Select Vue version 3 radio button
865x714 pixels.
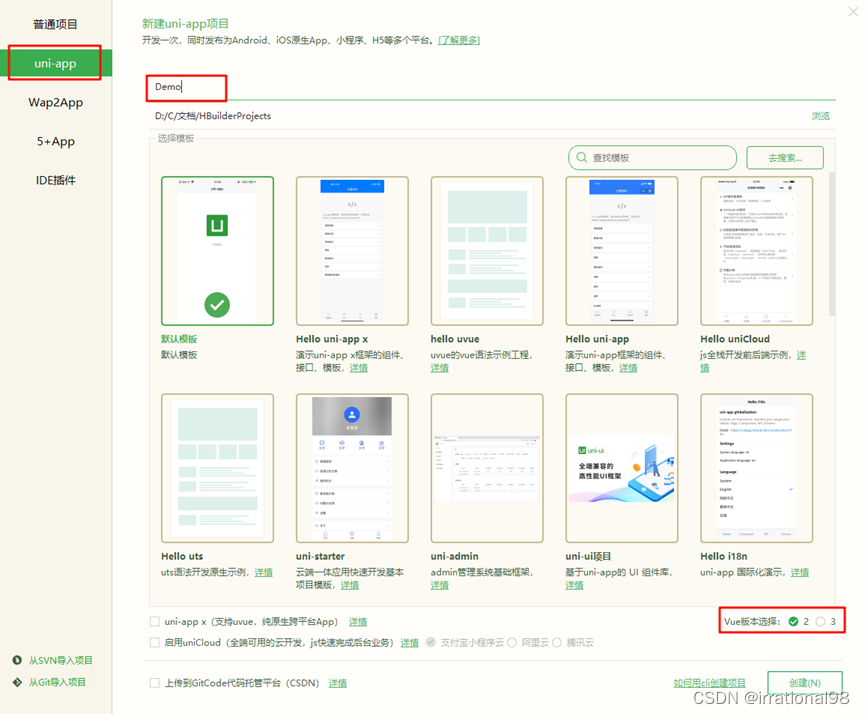pos(820,621)
